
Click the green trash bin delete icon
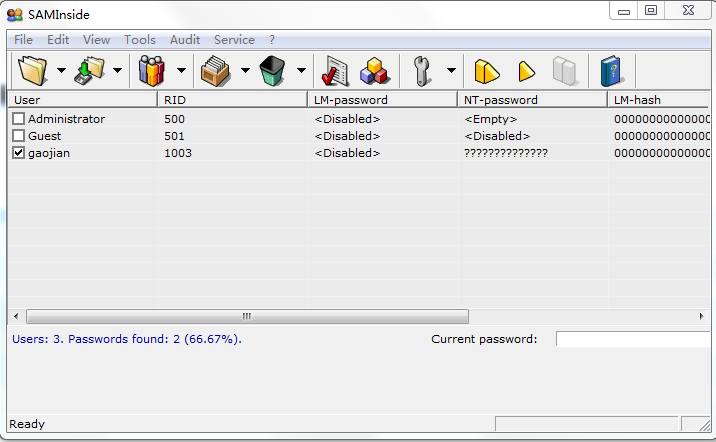pos(273,71)
